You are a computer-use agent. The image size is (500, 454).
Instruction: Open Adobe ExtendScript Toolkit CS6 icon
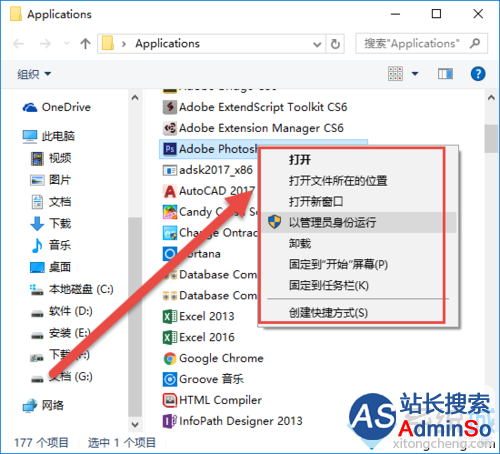pyautogui.click(x=170, y=107)
